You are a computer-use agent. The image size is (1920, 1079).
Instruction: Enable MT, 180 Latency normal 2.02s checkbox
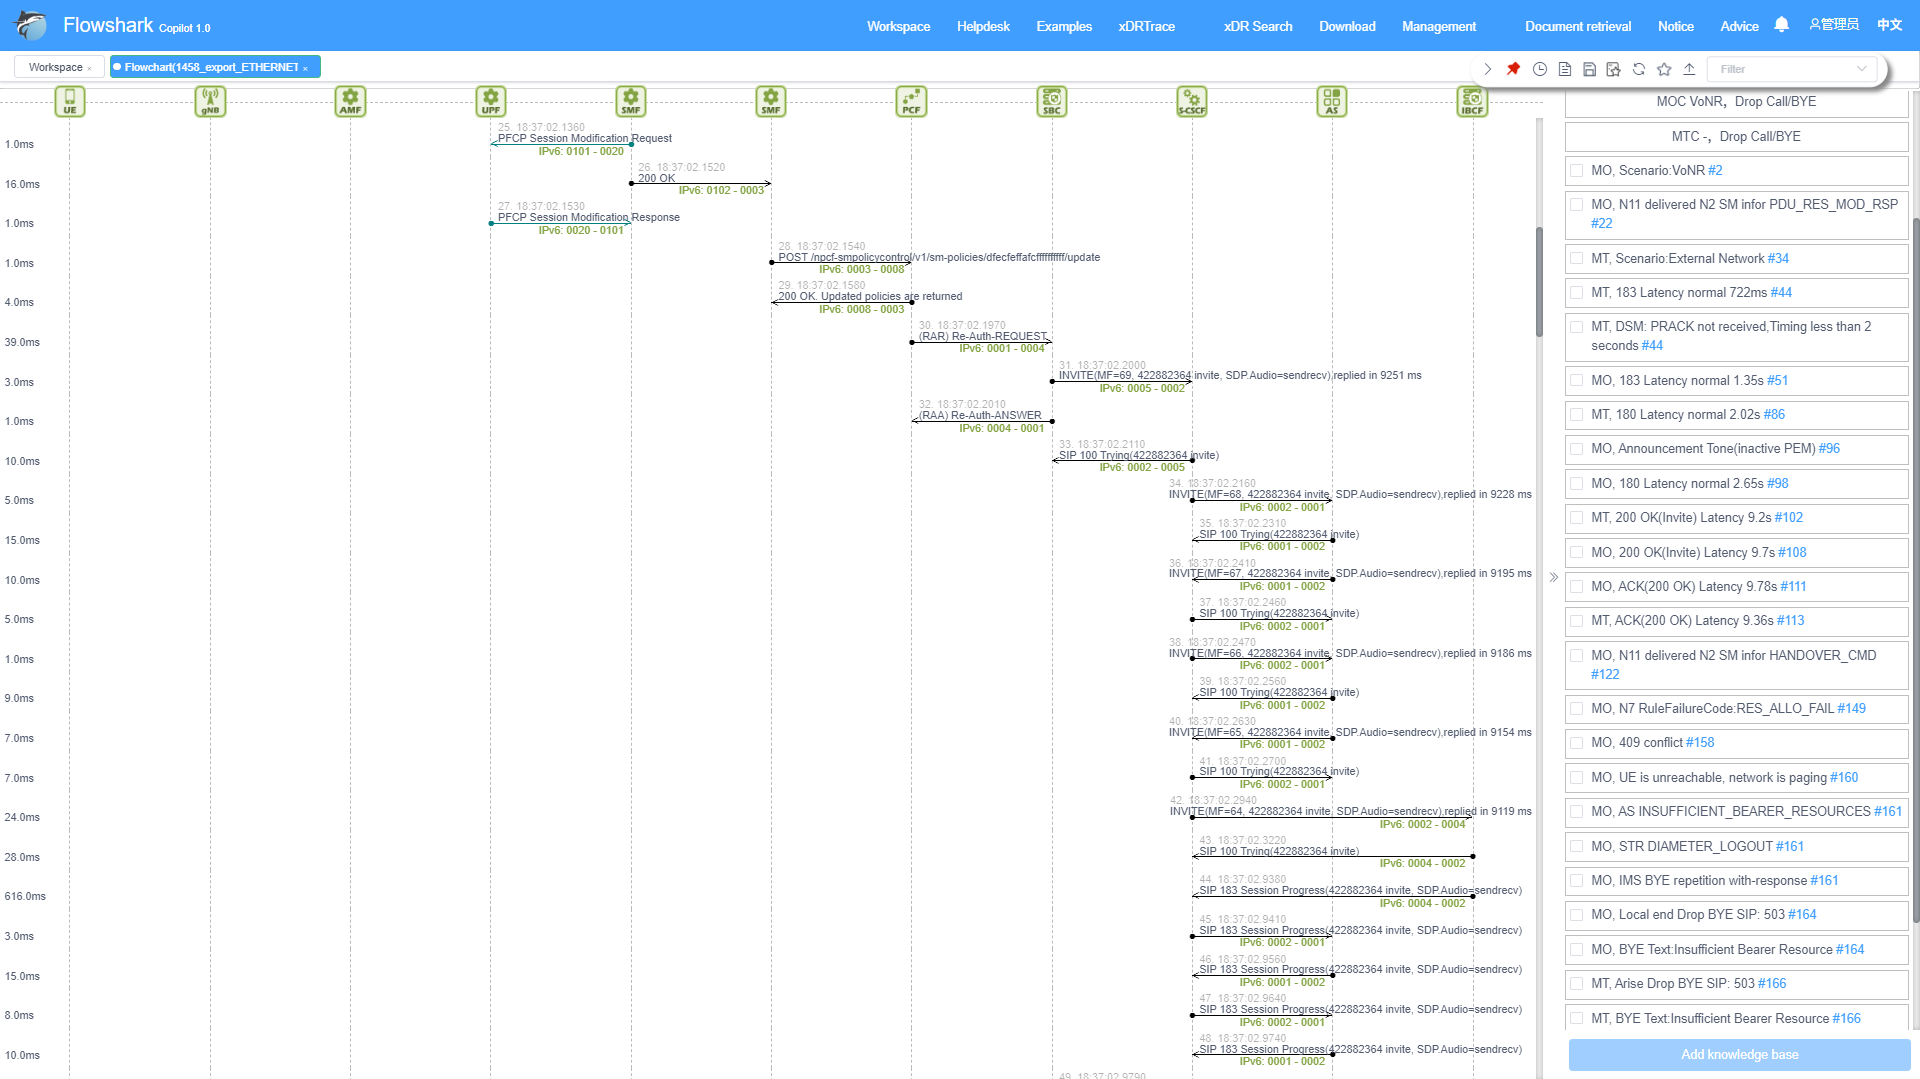pos(1577,415)
